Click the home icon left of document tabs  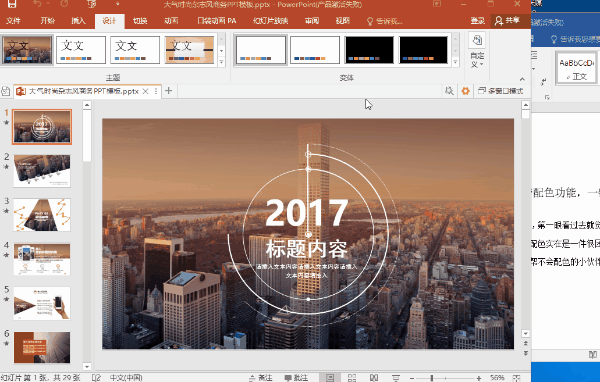pos(5,91)
